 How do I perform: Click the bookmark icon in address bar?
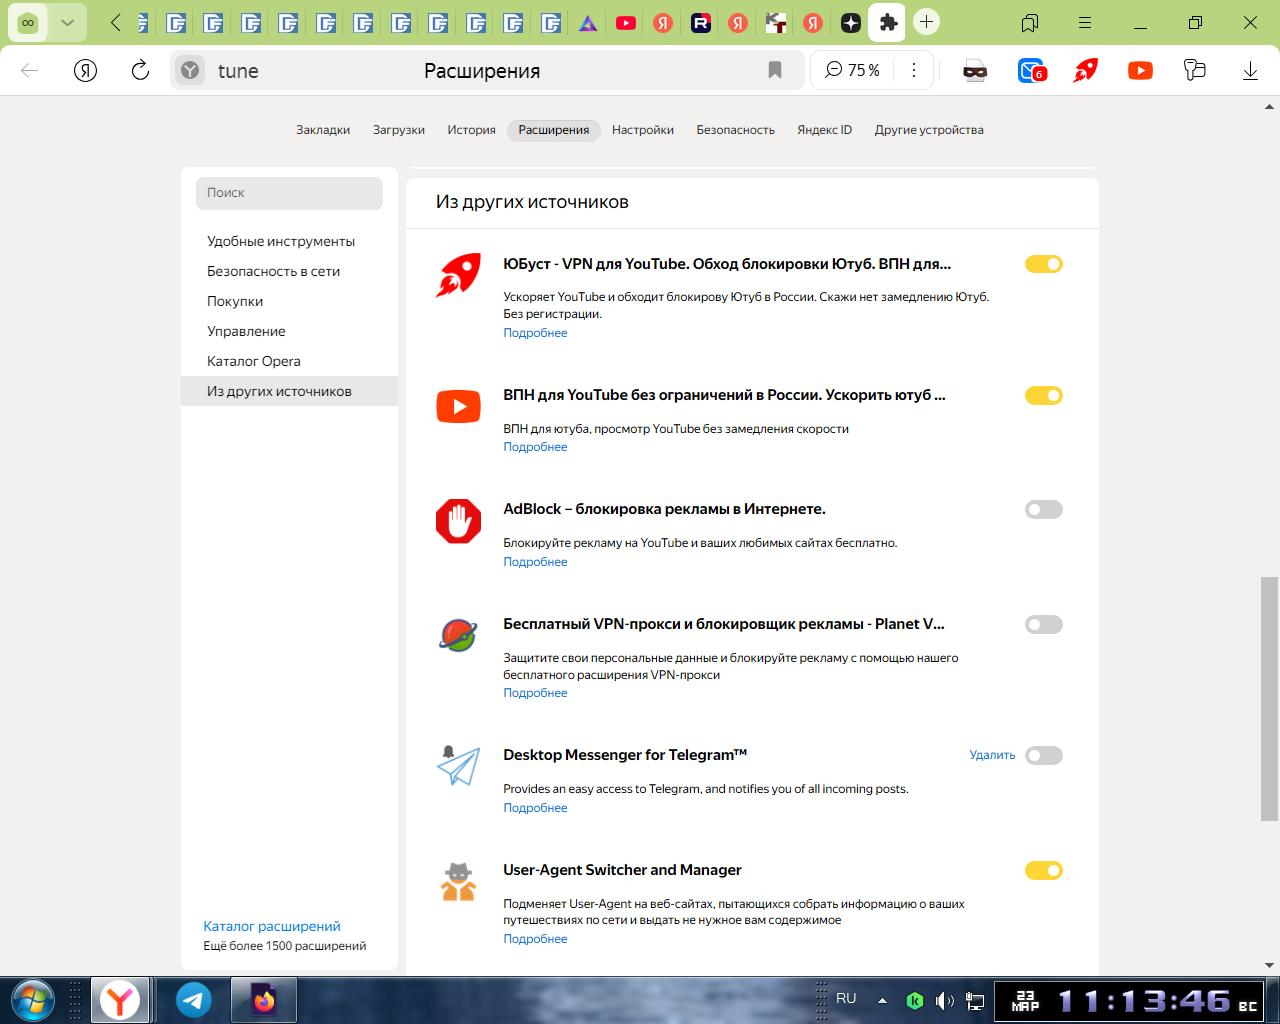[x=774, y=70]
